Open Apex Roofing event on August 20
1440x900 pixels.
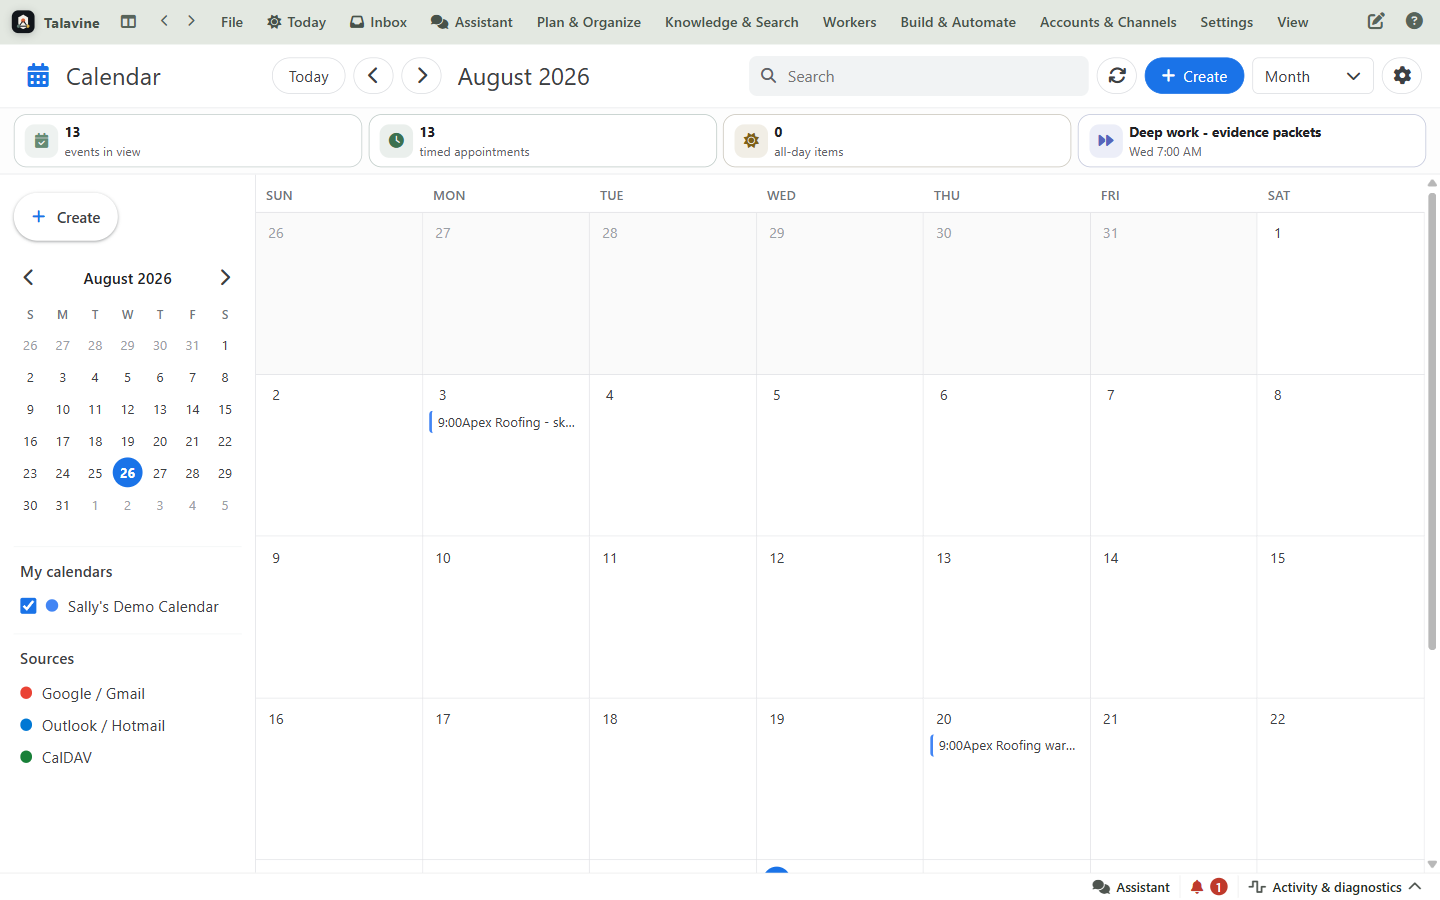1006,745
